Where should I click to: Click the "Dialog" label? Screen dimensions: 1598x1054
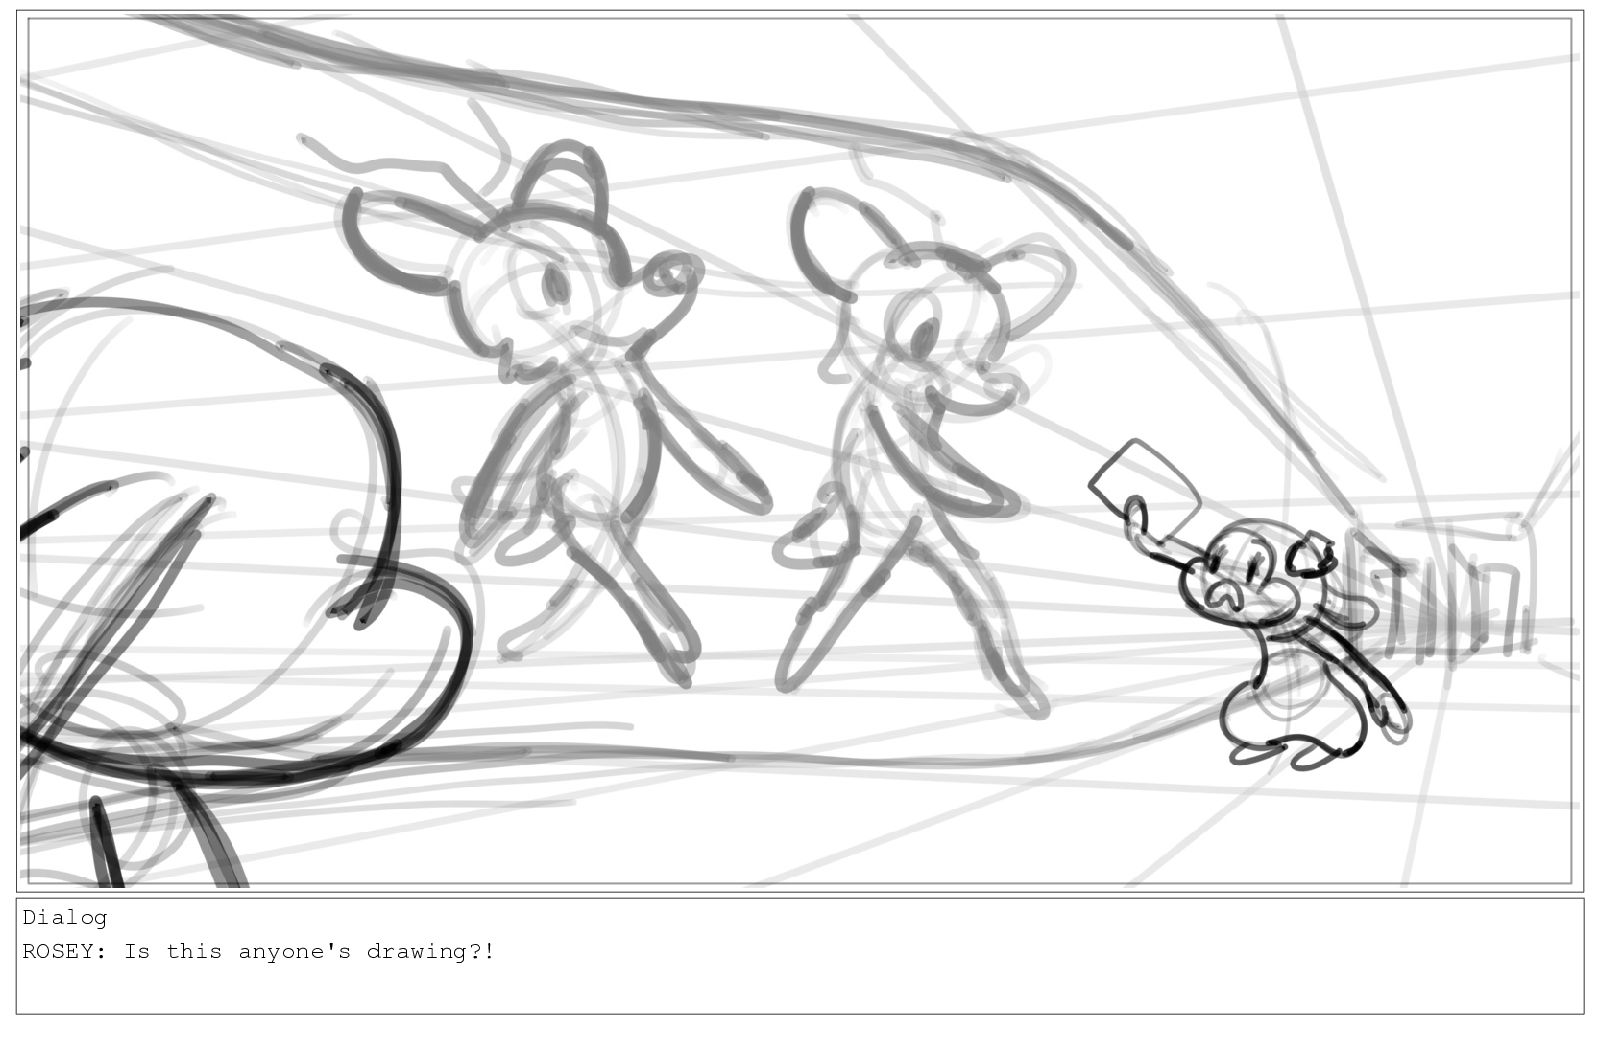[65, 917]
